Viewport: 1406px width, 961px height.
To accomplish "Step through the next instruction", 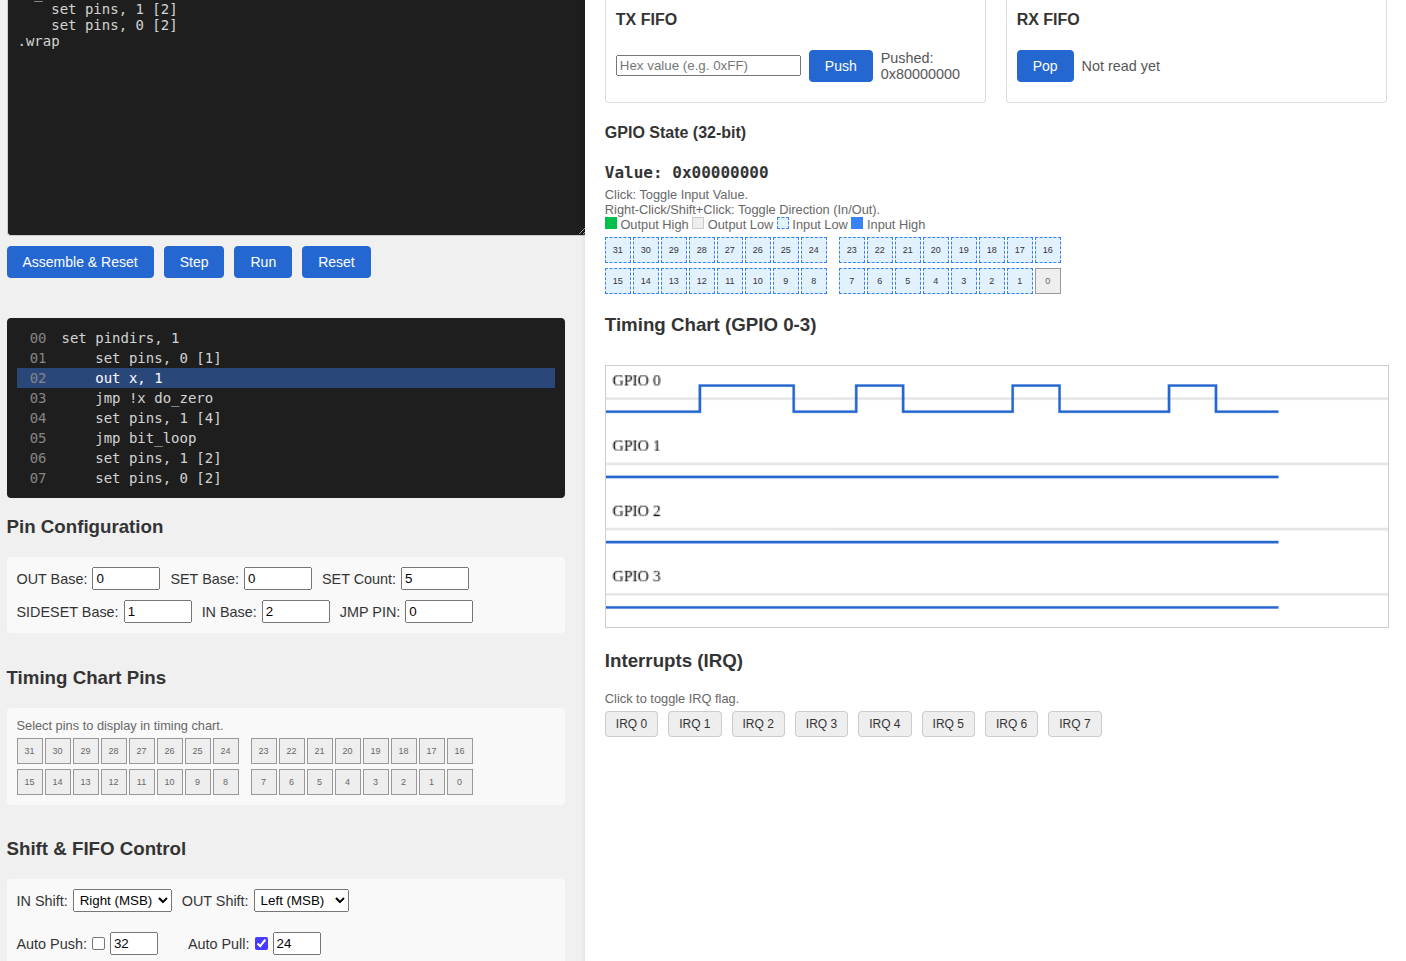I will point(193,262).
